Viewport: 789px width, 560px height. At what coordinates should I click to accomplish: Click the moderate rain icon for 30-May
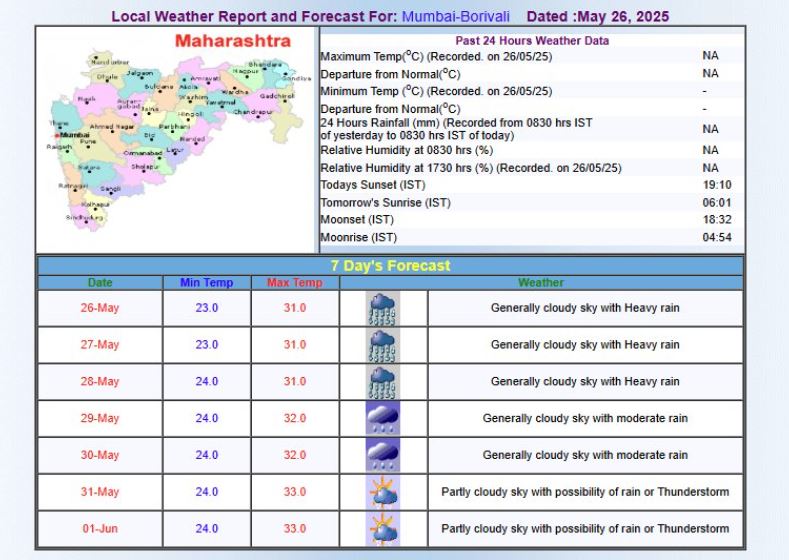[x=382, y=455]
